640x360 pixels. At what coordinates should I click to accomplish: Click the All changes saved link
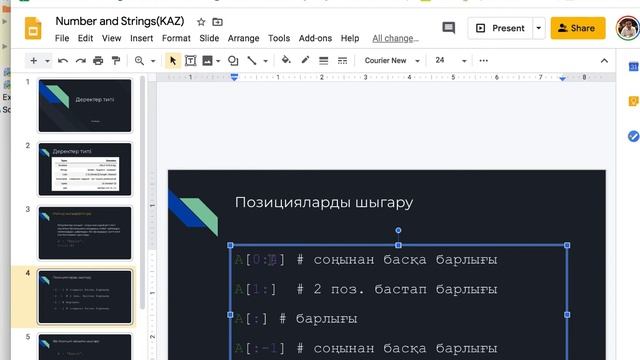[x=396, y=38]
